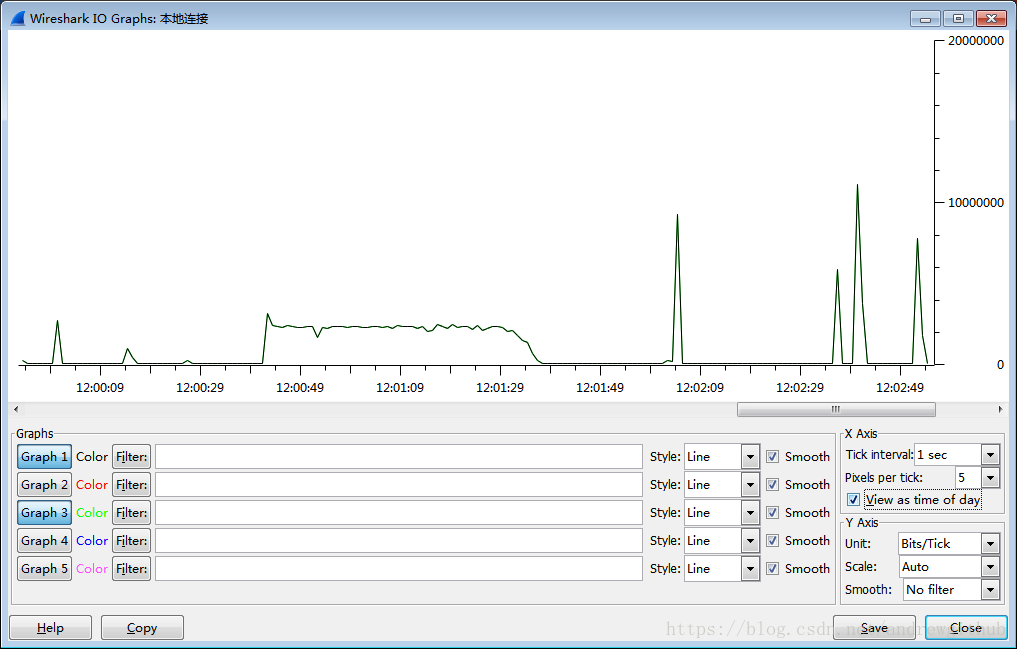Focus the Graph 4 filter text field
1017x649 pixels.
(x=399, y=540)
